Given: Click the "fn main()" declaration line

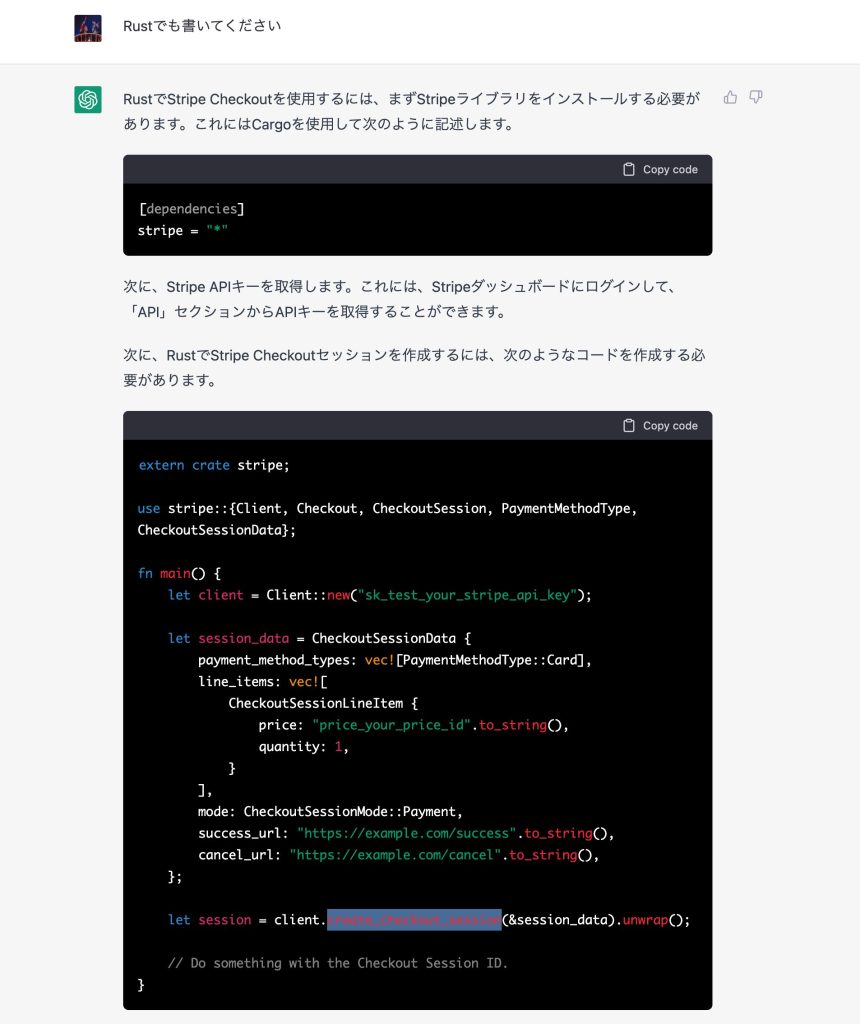Looking at the screenshot, I should (178, 573).
